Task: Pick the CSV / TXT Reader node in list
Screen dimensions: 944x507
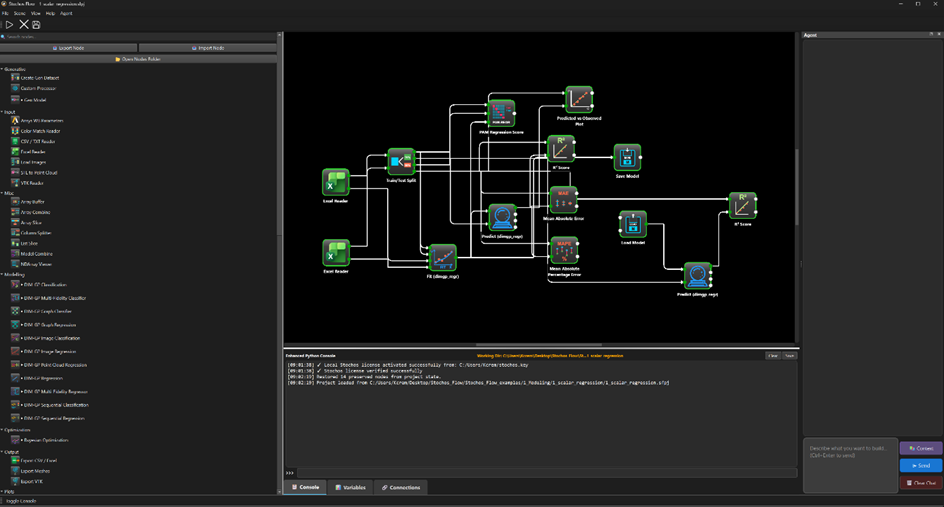Action: [39, 141]
